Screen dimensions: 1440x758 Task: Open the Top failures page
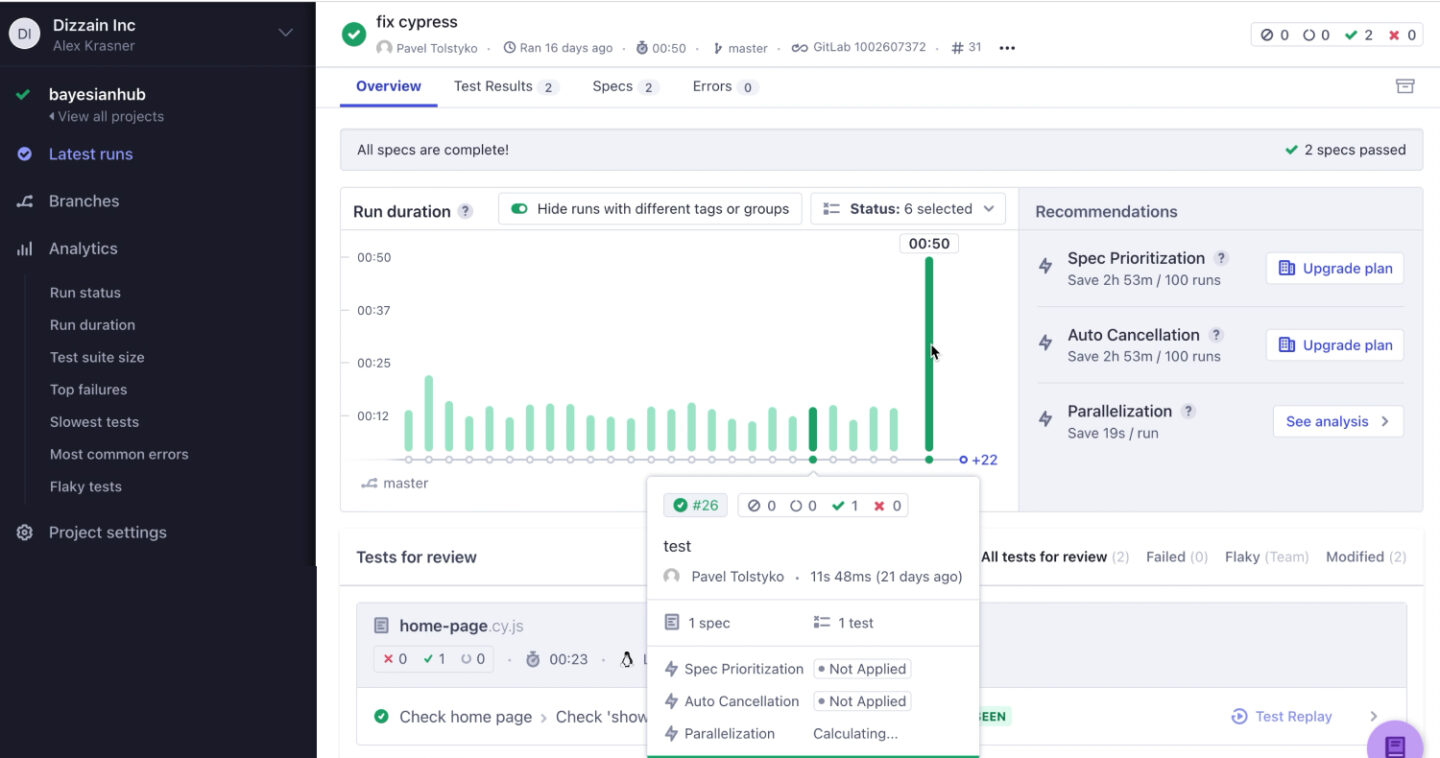click(x=88, y=390)
